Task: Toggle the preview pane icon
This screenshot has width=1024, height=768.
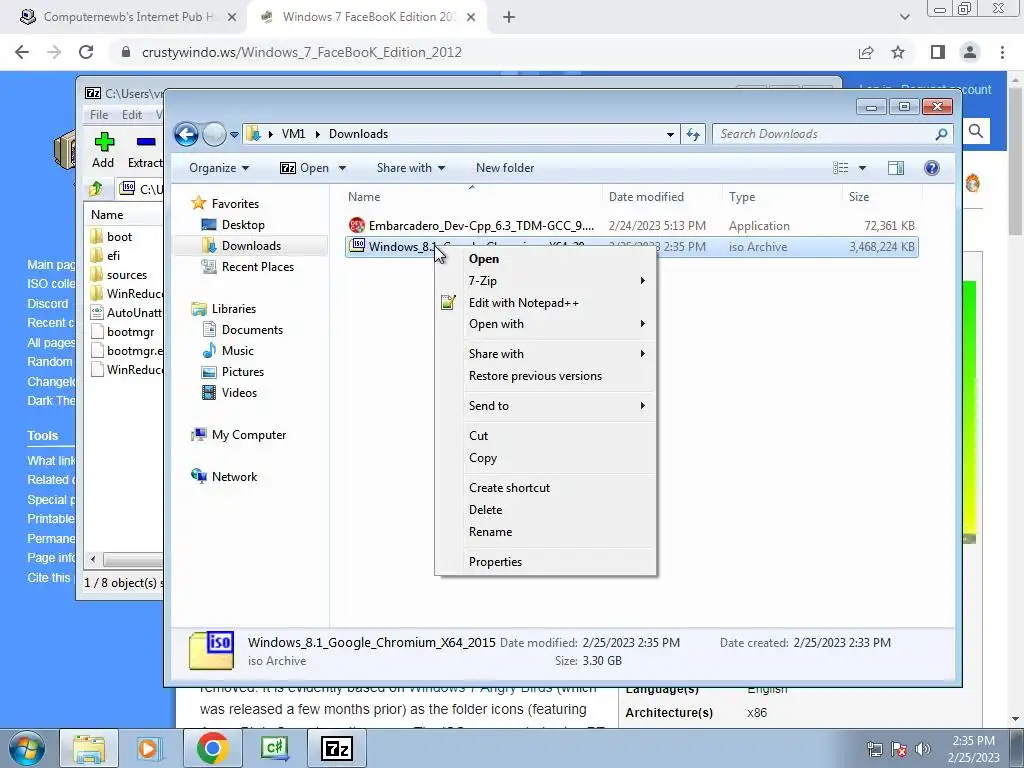Action: click(x=896, y=168)
